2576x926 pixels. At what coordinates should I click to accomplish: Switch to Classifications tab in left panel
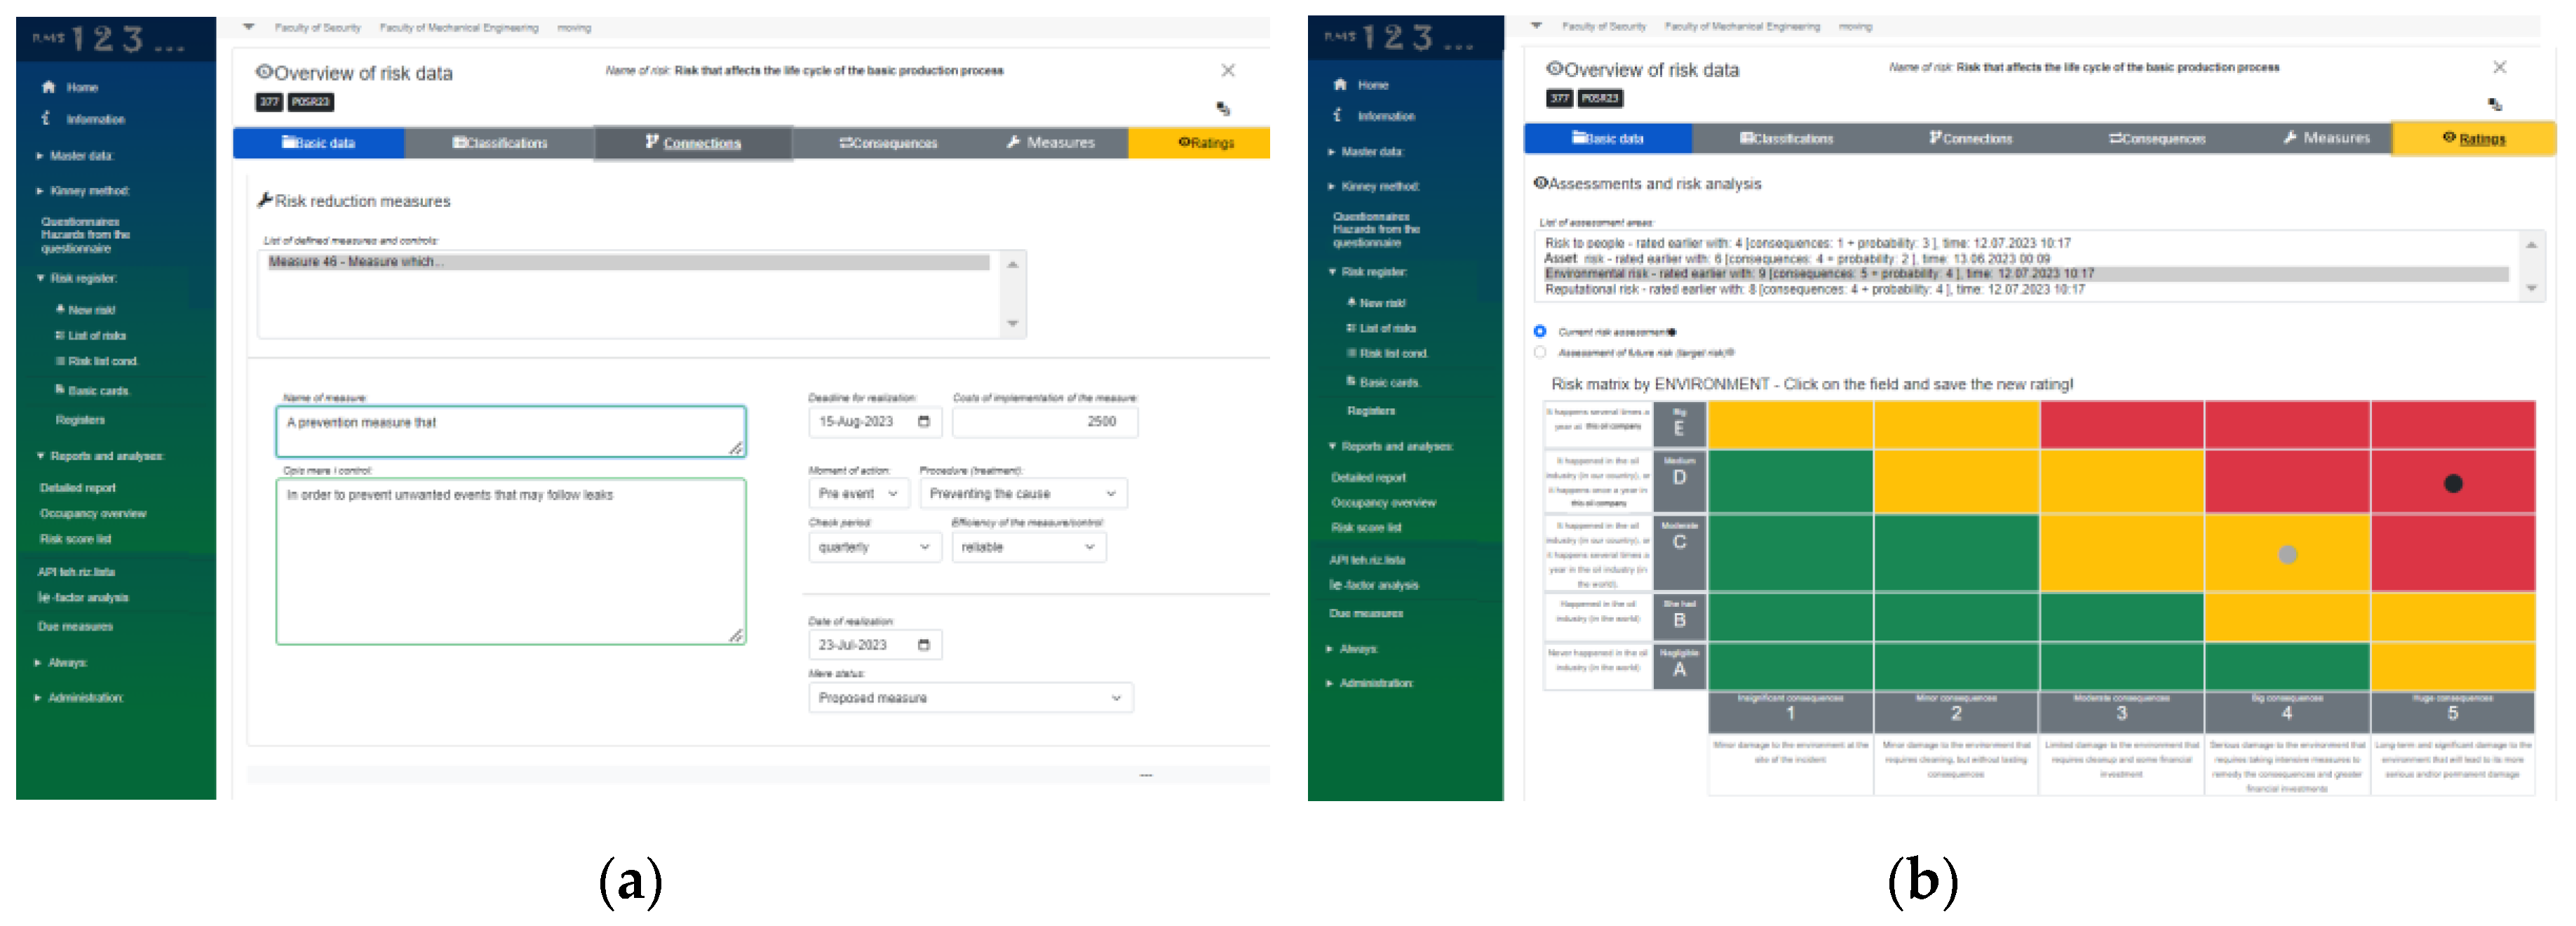tap(499, 142)
